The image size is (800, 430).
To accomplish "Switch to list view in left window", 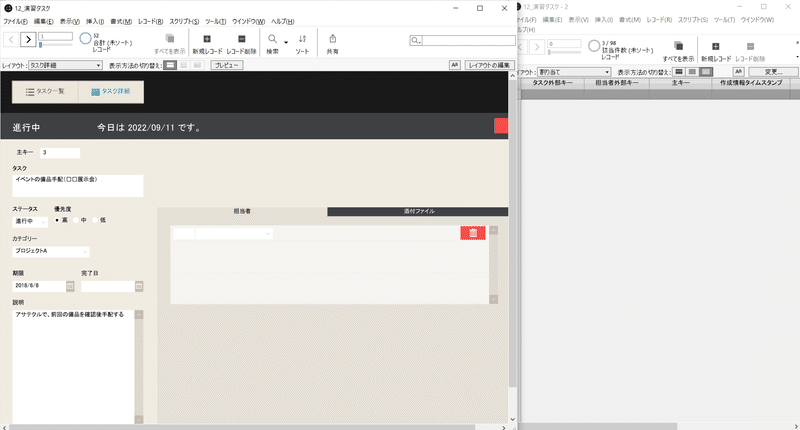I will click(x=184, y=65).
